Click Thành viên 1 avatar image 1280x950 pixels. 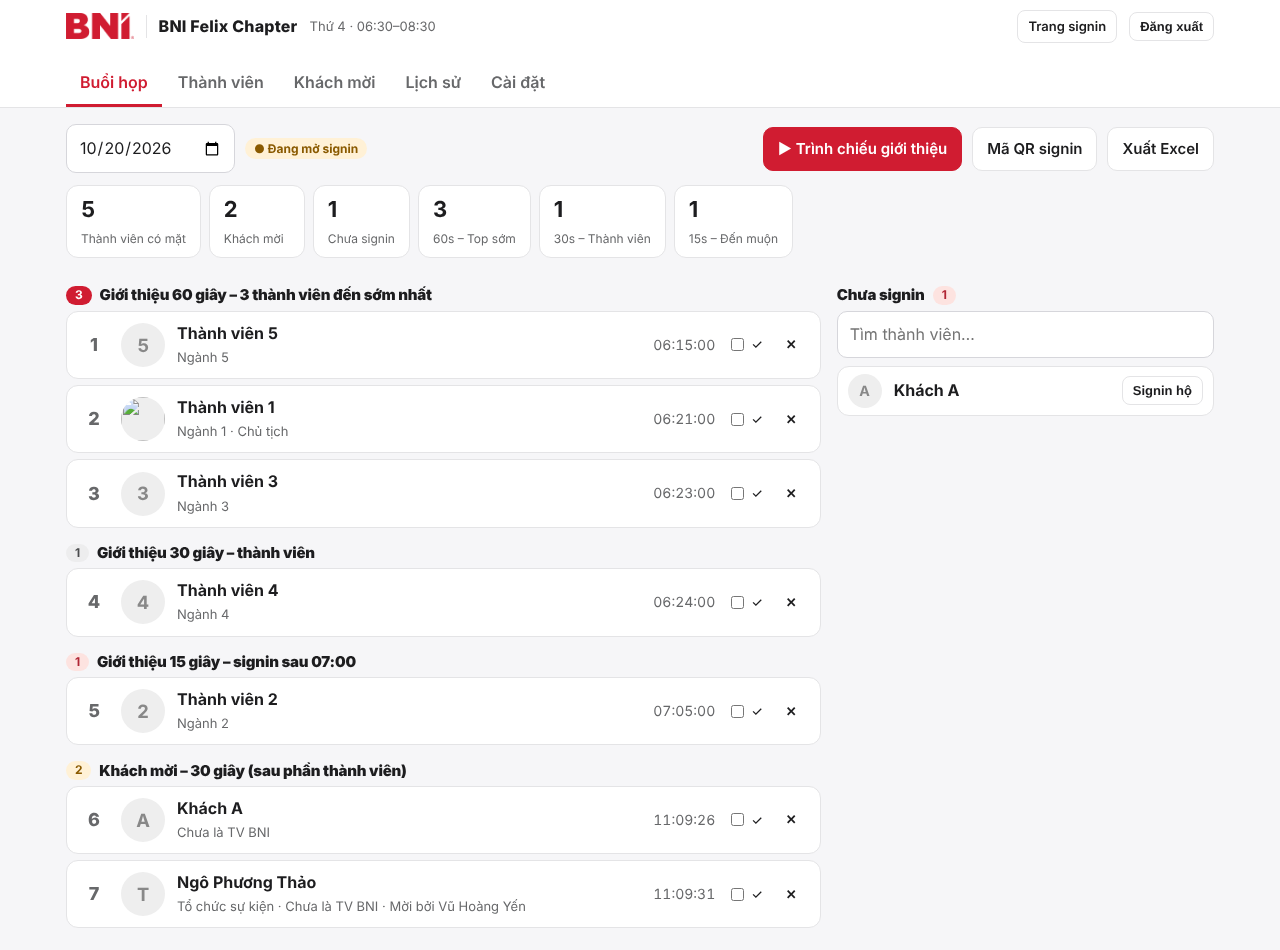pyautogui.click(x=143, y=419)
